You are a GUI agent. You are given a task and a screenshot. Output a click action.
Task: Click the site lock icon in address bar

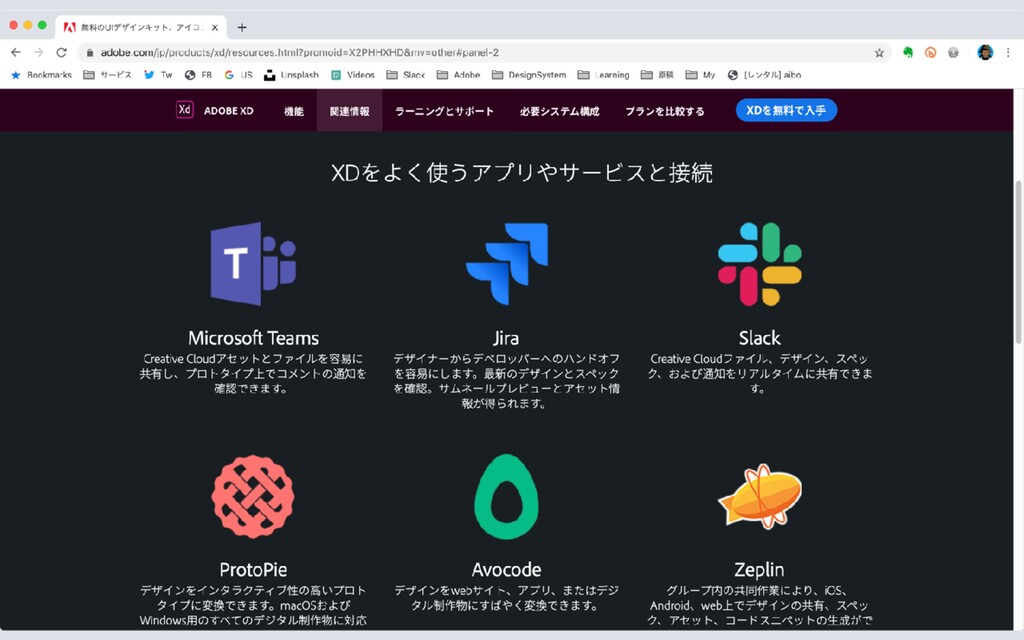(x=90, y=53)
